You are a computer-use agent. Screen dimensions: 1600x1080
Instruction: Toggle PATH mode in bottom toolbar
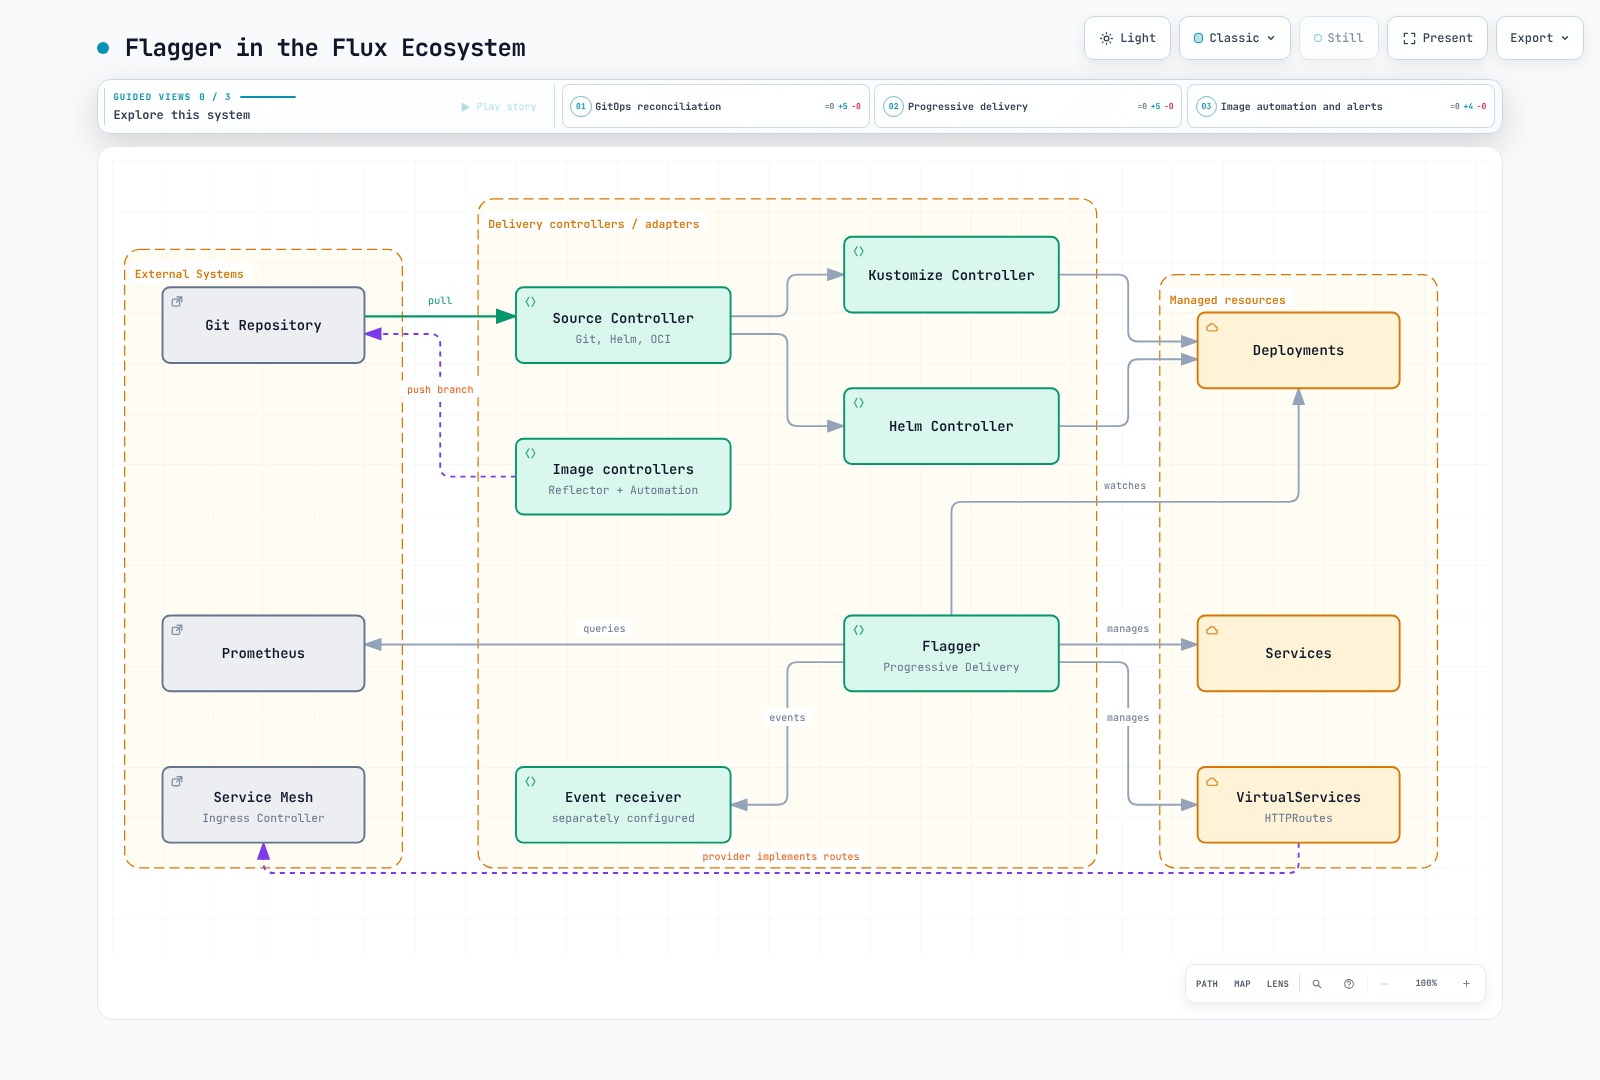pyautogui.click(x=1207, y=984)
